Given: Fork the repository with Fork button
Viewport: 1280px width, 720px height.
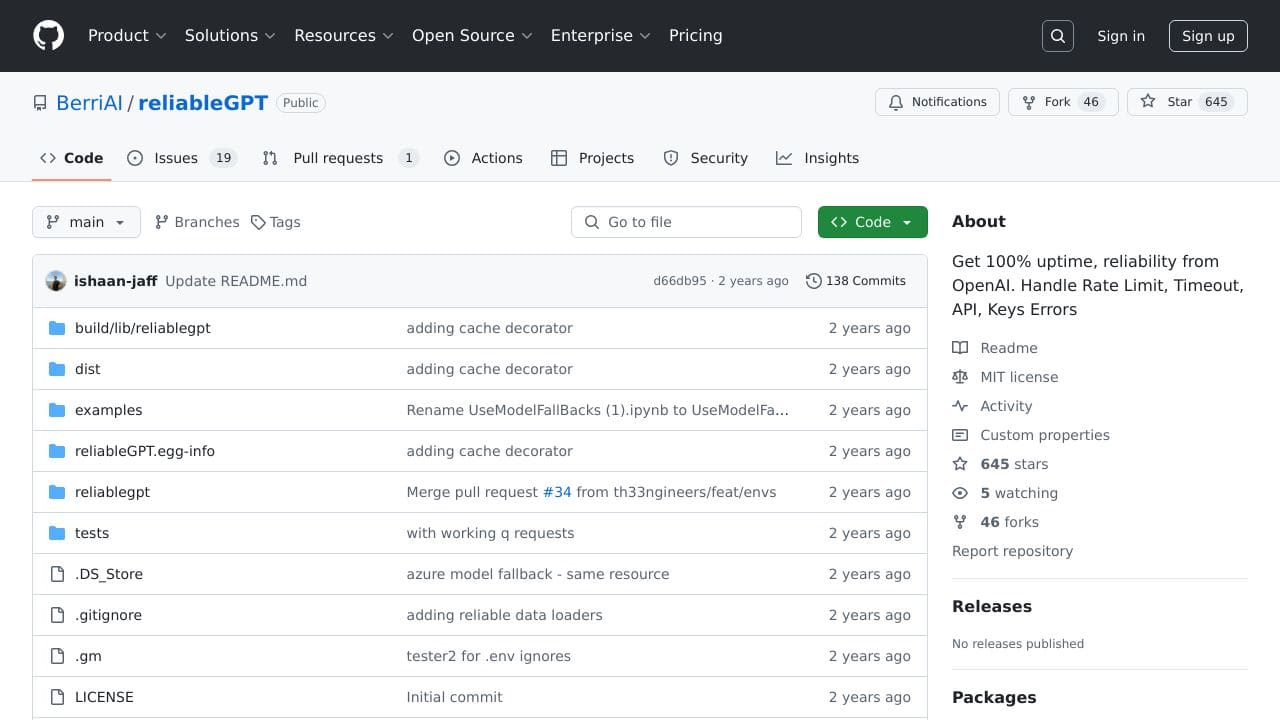Looking at the screenshot, I should tap(1063, 102).
